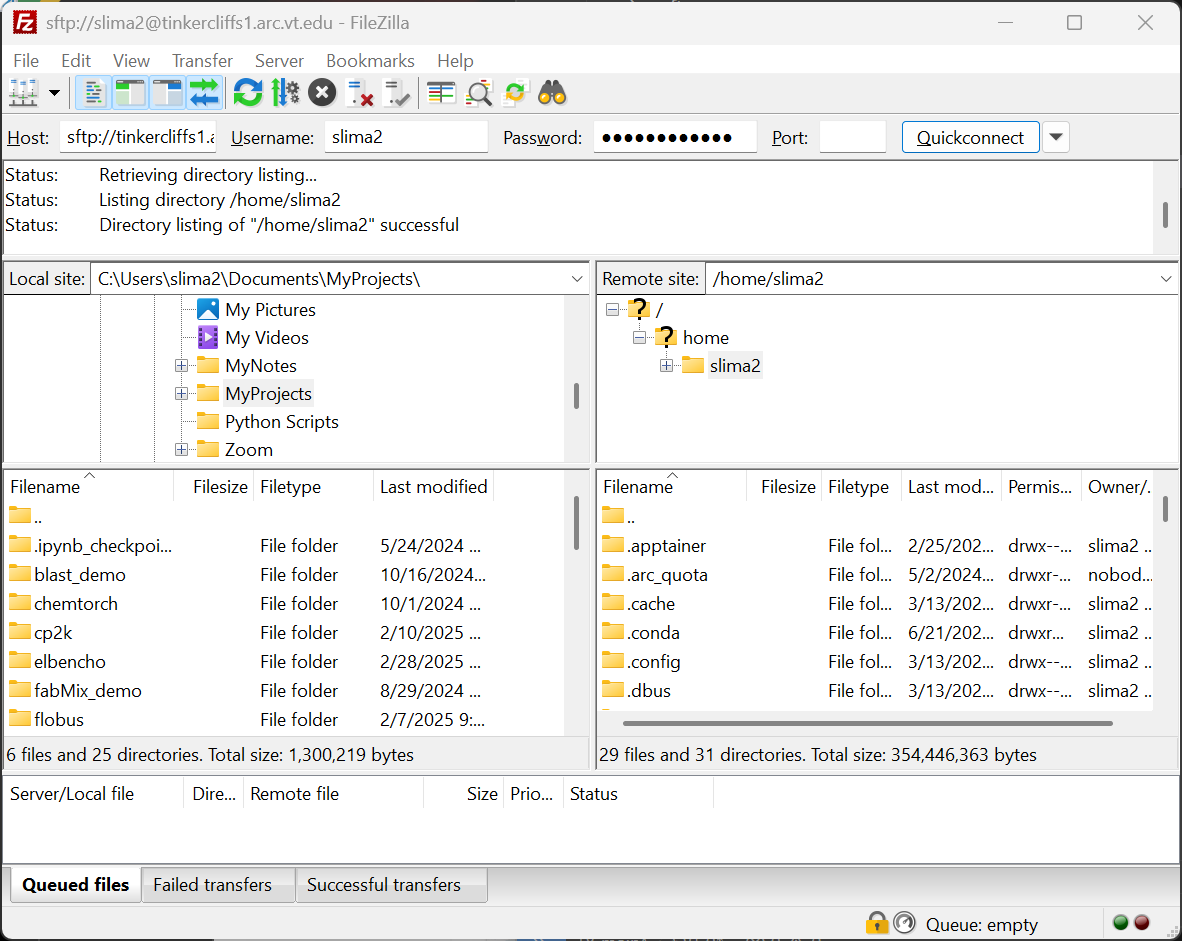Viewport: 1182px width, 941px height.
Task: Switch to the Queued files tab
Action: tap(75, 884)
